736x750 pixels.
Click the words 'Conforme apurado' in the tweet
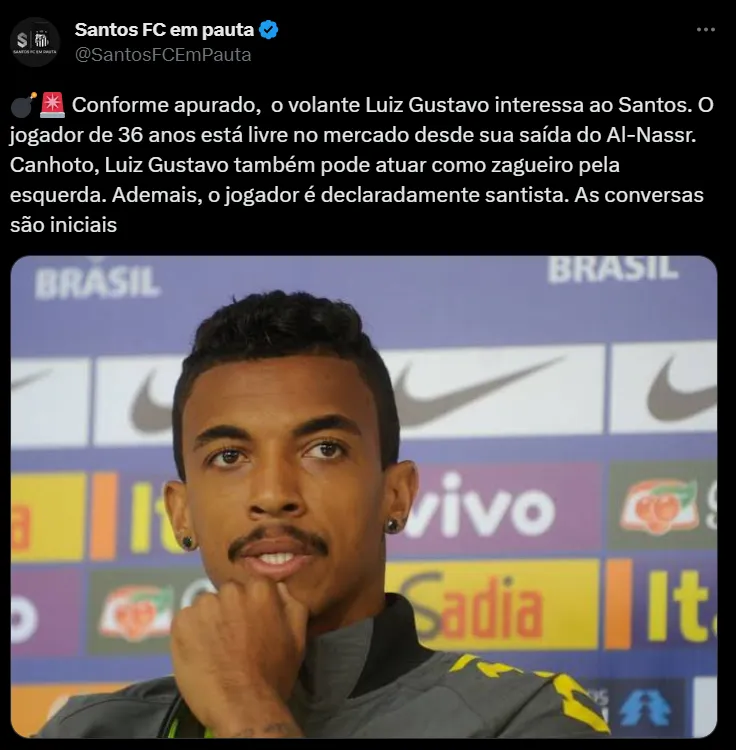[x=166, y=105]
